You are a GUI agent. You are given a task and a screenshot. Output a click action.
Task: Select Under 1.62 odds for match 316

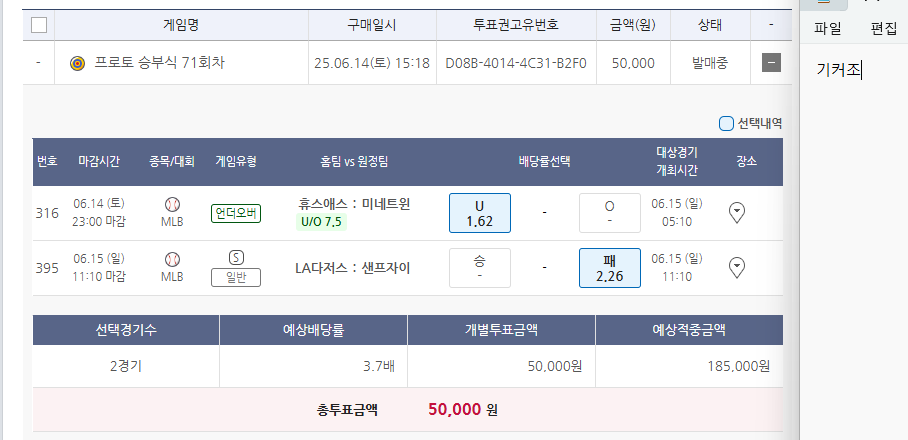(x=479, y=213)
